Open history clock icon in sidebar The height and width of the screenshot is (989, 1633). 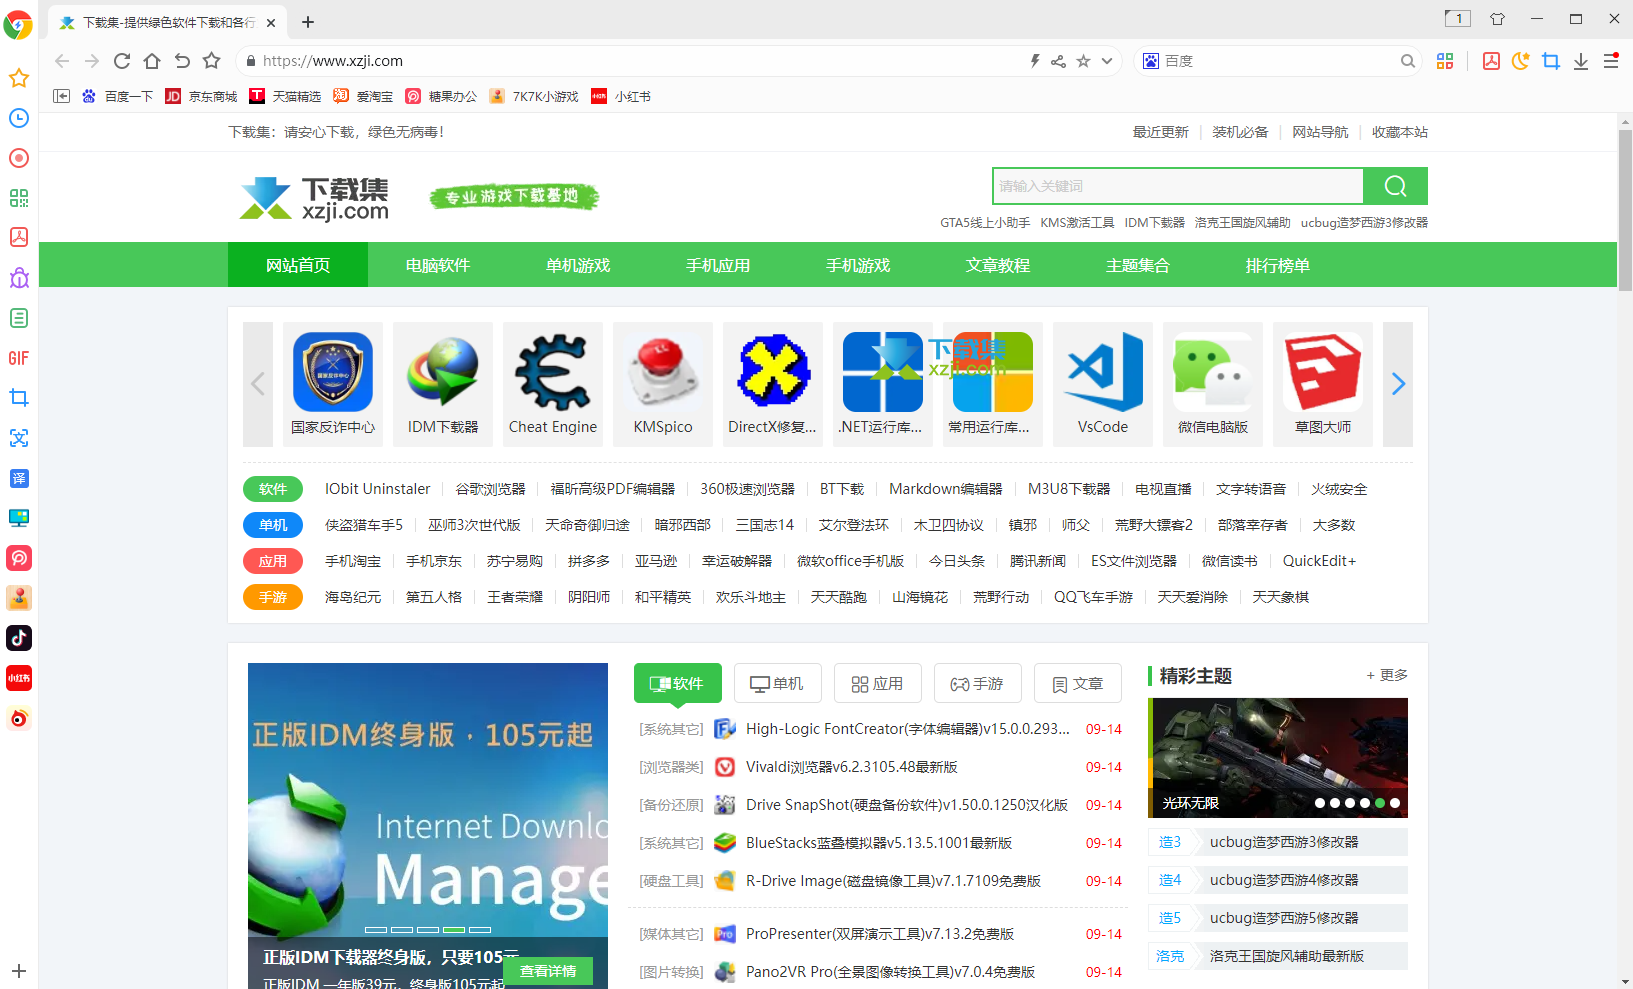(x=19, y=118)
